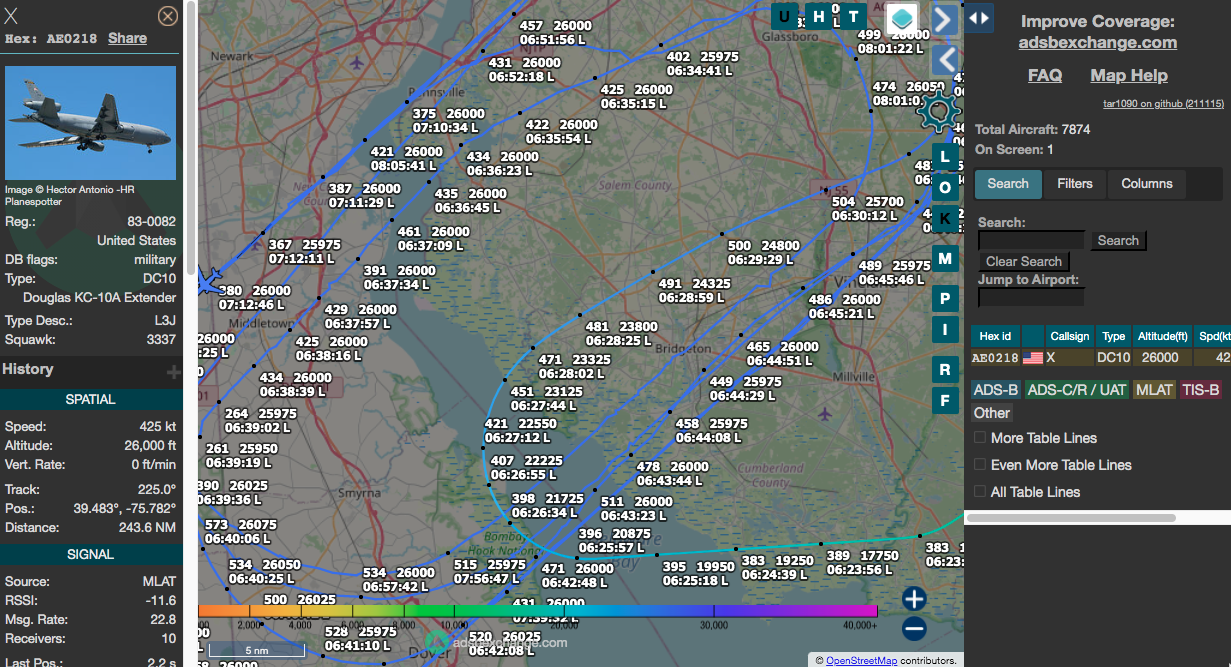
Task: Click the H map button
Action: click(x=819, y=16)
